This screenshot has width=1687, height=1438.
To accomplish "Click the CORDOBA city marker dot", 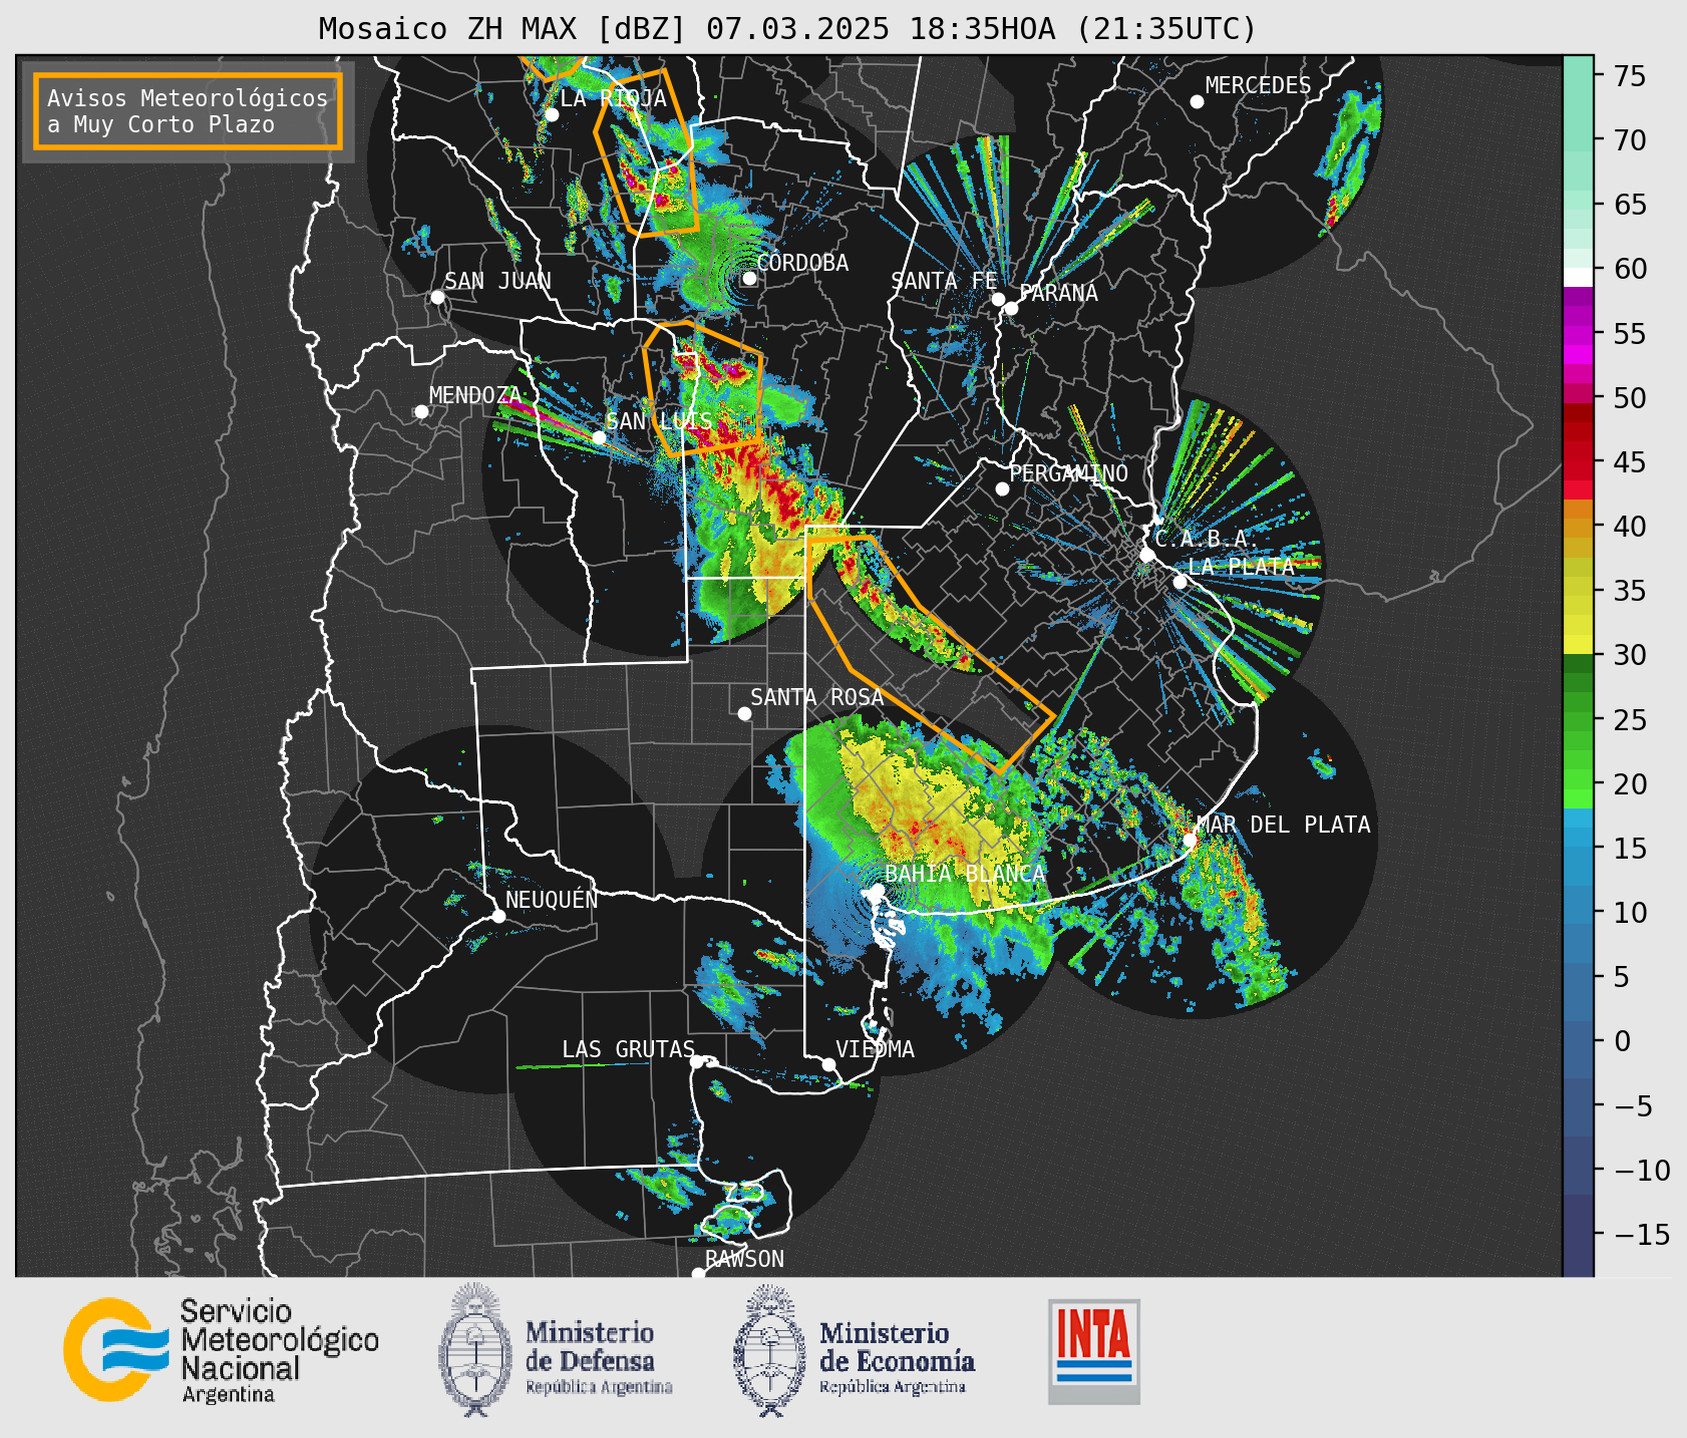I will pyautogui.click(x=749, y=278).
